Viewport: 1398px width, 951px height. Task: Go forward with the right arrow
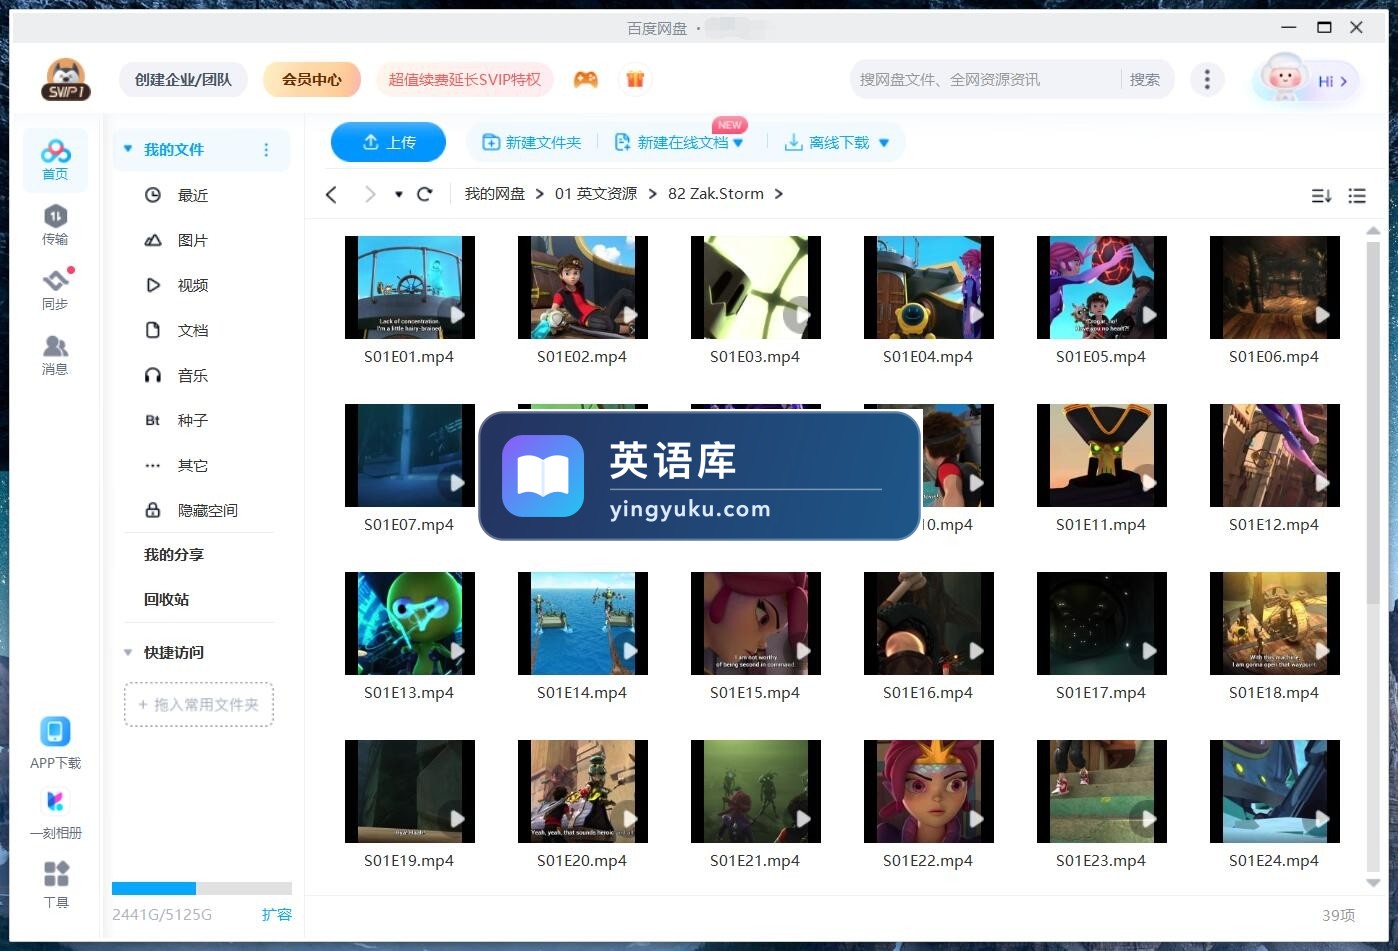point(370,194)
